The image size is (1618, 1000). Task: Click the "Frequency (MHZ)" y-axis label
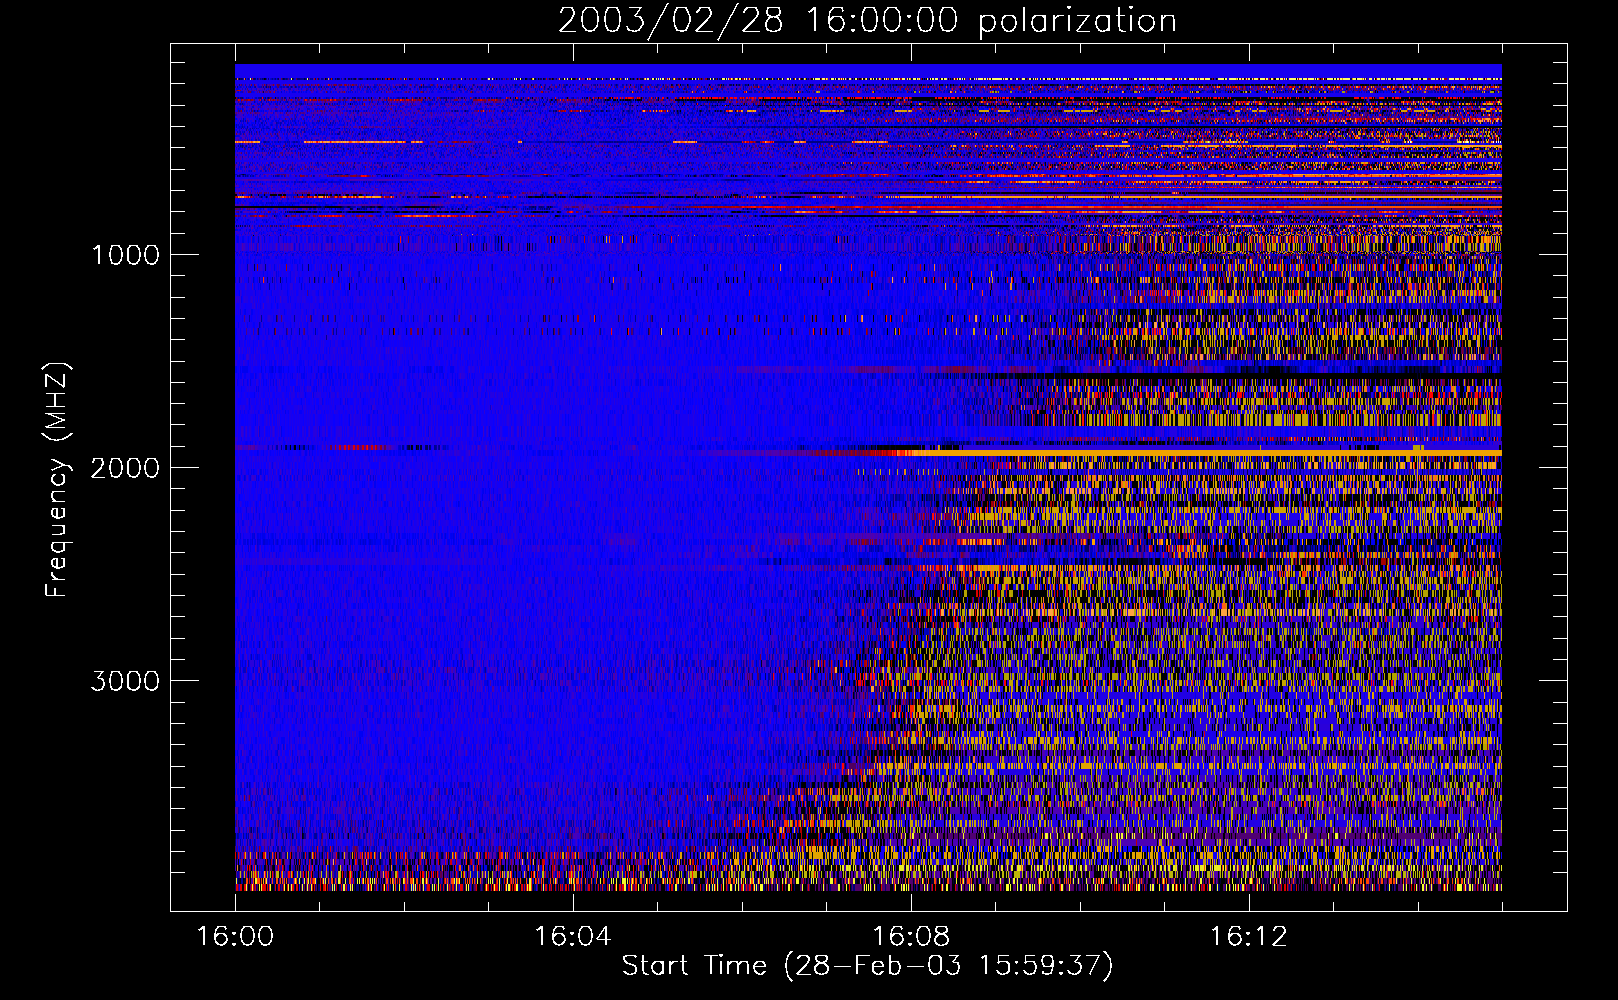click(57, 480)
